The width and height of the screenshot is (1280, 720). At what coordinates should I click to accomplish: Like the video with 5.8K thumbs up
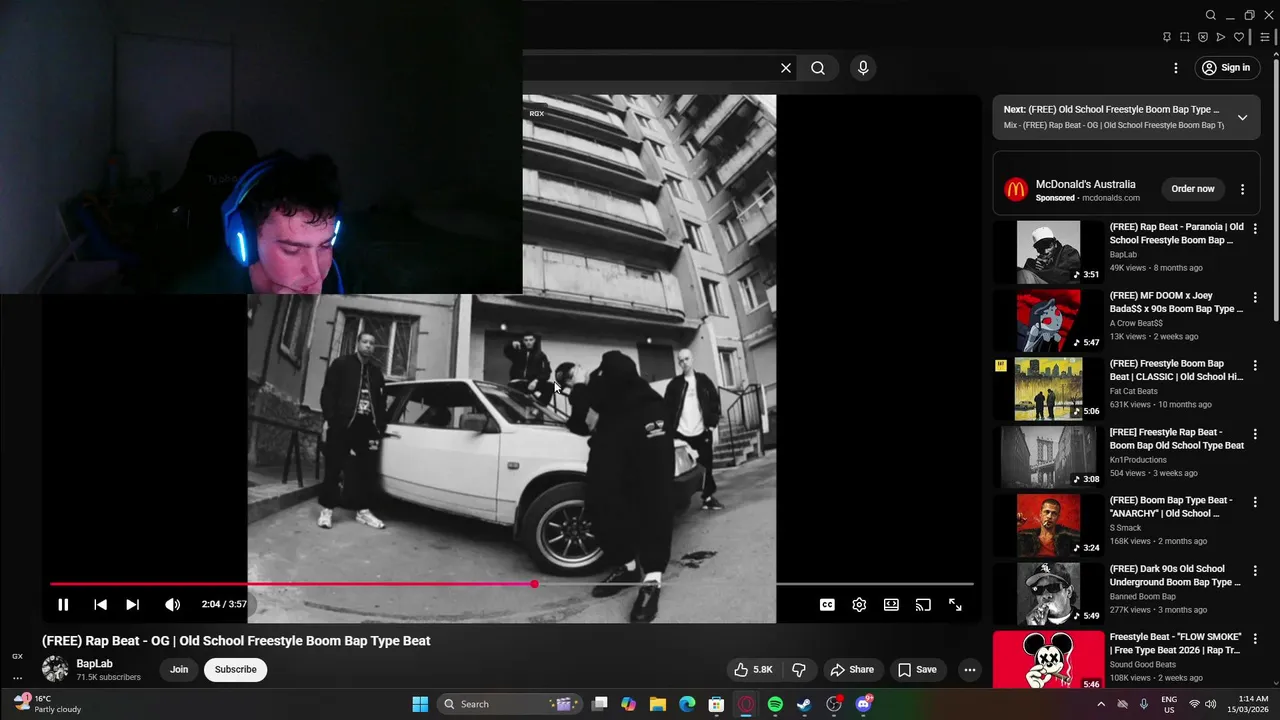pyautogui.click(x=753, y=670)
